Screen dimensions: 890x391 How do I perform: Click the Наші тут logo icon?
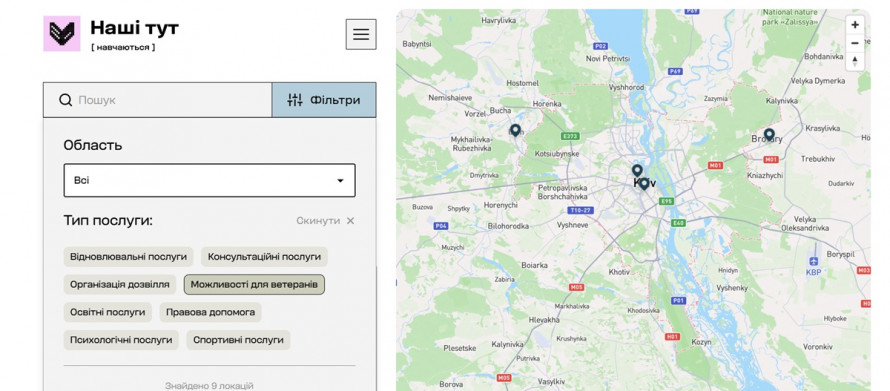click(x=62, y=33)
